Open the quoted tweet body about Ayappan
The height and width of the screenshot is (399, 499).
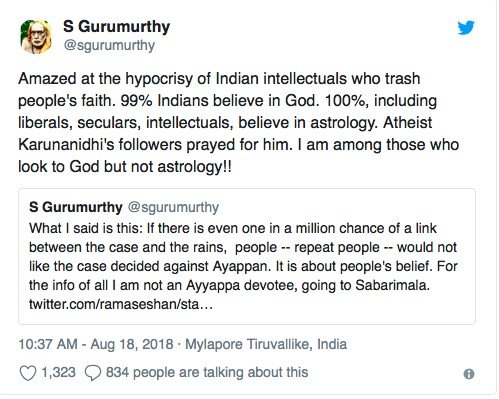[243, 266]
